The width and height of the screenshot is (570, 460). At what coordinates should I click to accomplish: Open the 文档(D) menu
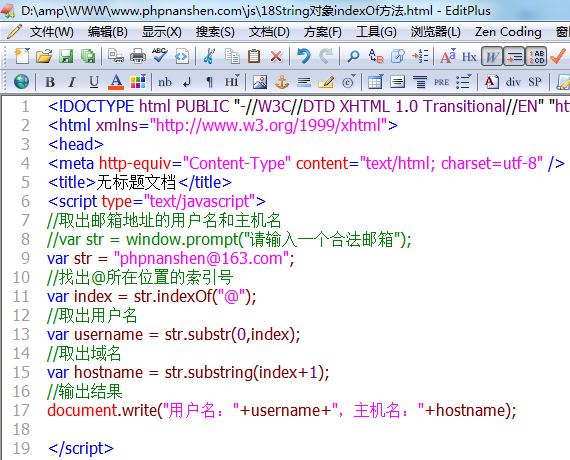click(269, 32)
